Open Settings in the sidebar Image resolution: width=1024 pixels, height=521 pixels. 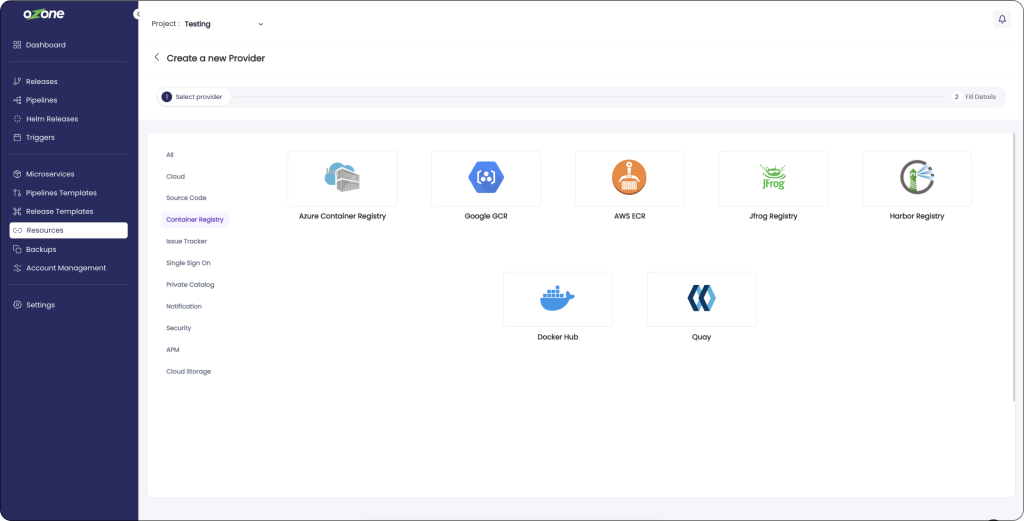pyautogui.click(x=40, y=305)
